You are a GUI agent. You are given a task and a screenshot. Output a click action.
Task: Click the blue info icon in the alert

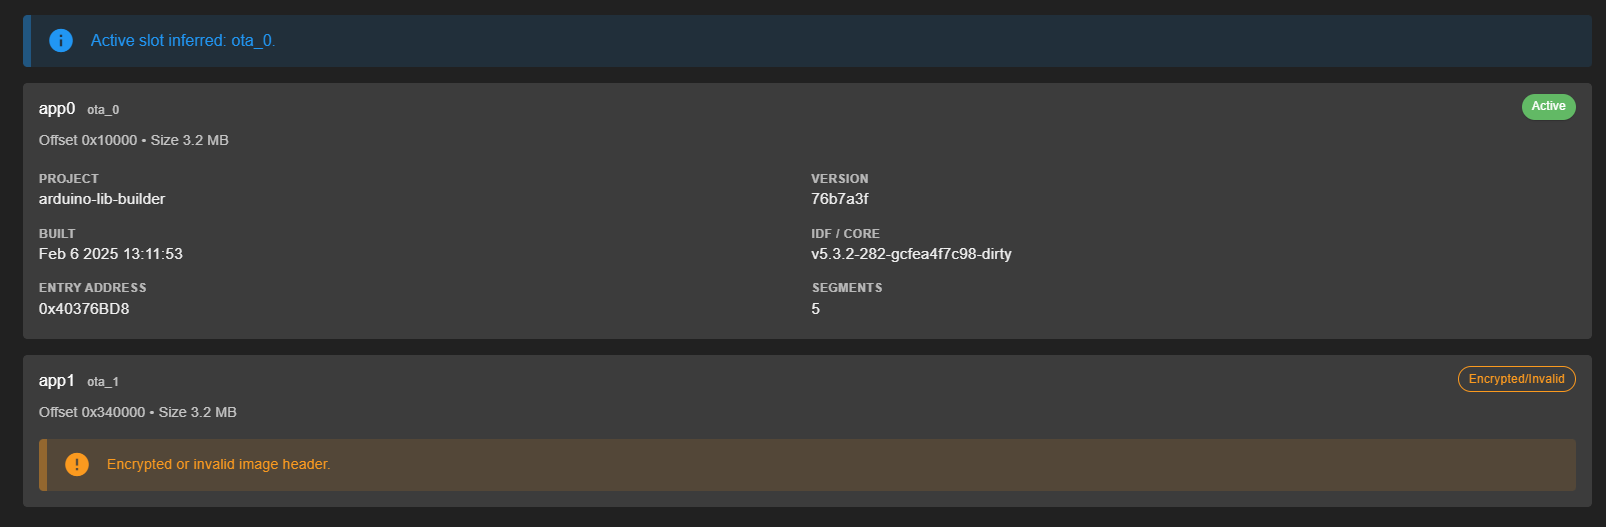pos(61,41)
